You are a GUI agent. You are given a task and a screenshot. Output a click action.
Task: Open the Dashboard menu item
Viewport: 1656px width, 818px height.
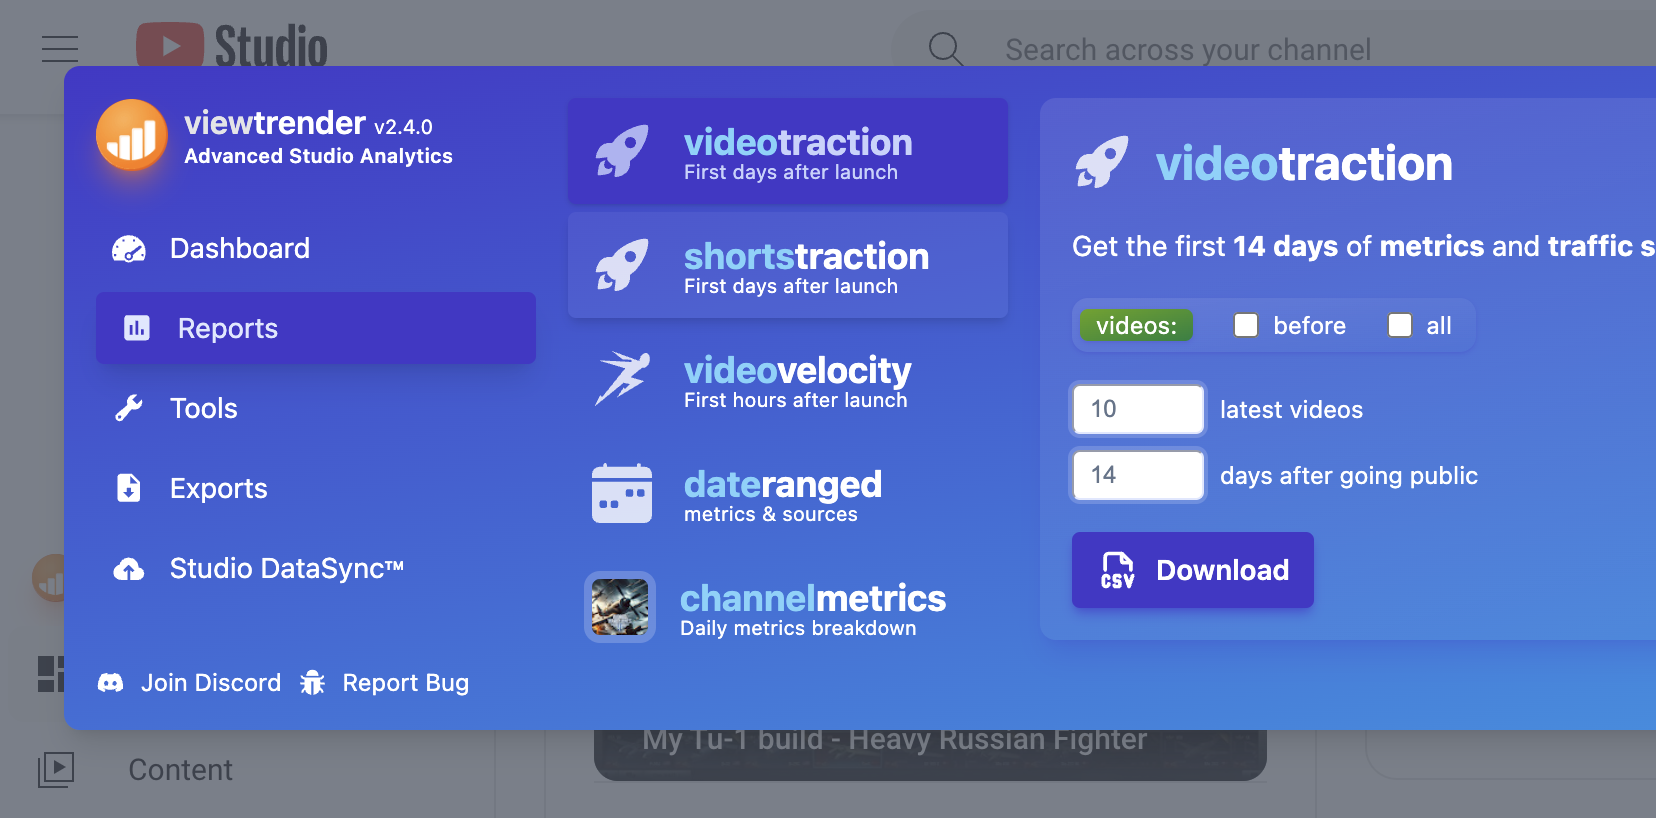click(x=316, y=248)
